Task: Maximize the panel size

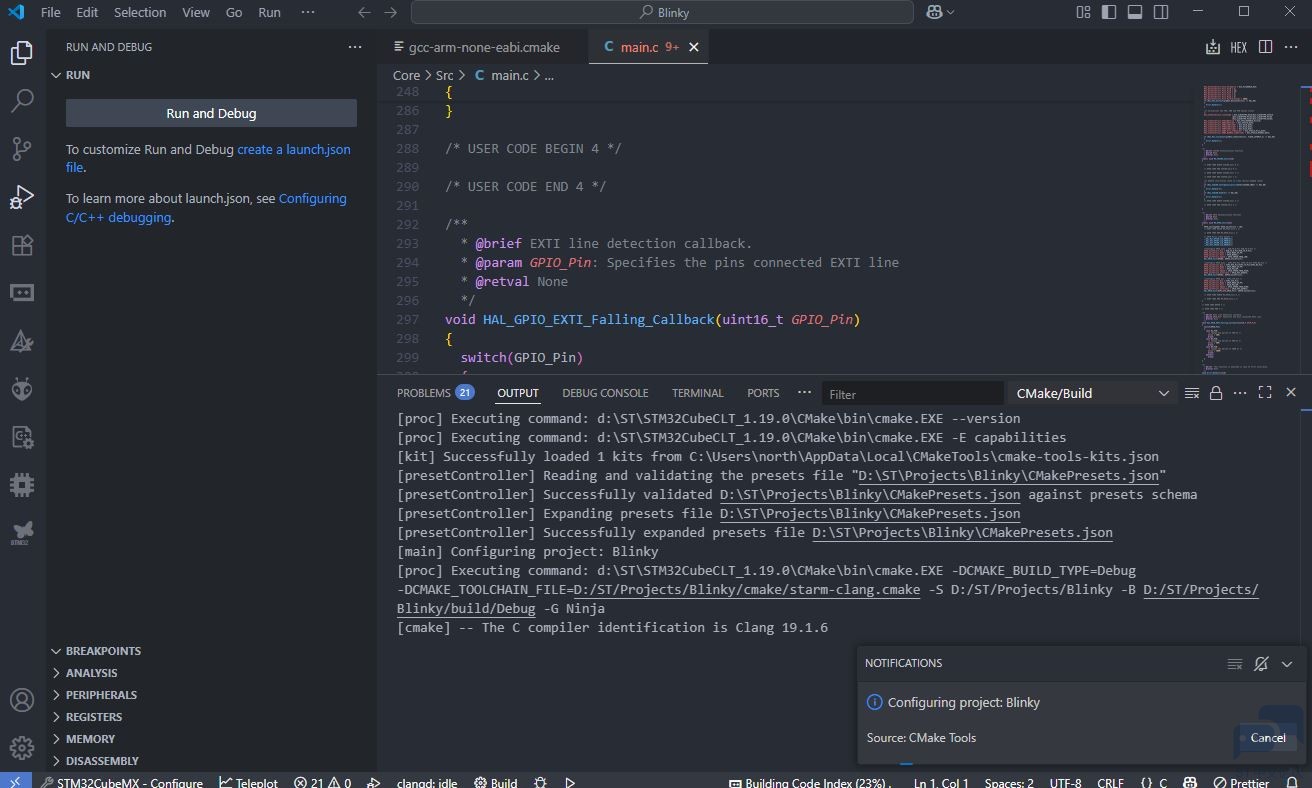Action: click(1265, 393)
